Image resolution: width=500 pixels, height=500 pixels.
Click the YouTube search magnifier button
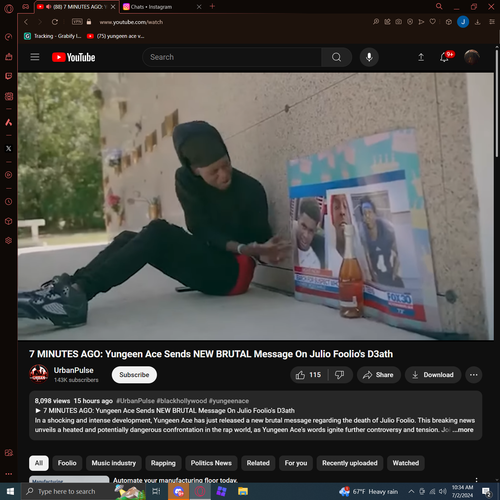click(336, 57)
